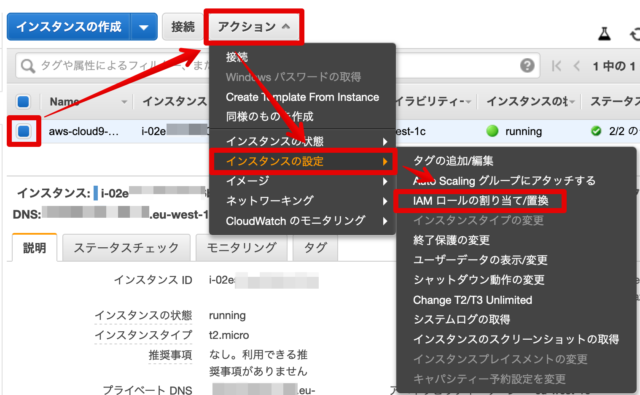Switch to the 説明 tab
640x395 pixels.
pos(35,248)
